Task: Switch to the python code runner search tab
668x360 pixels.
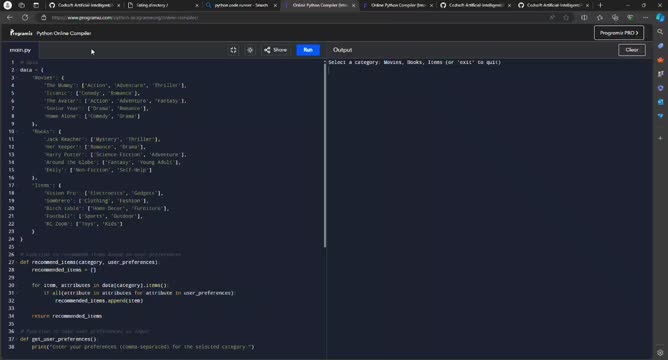Action: 241,5
